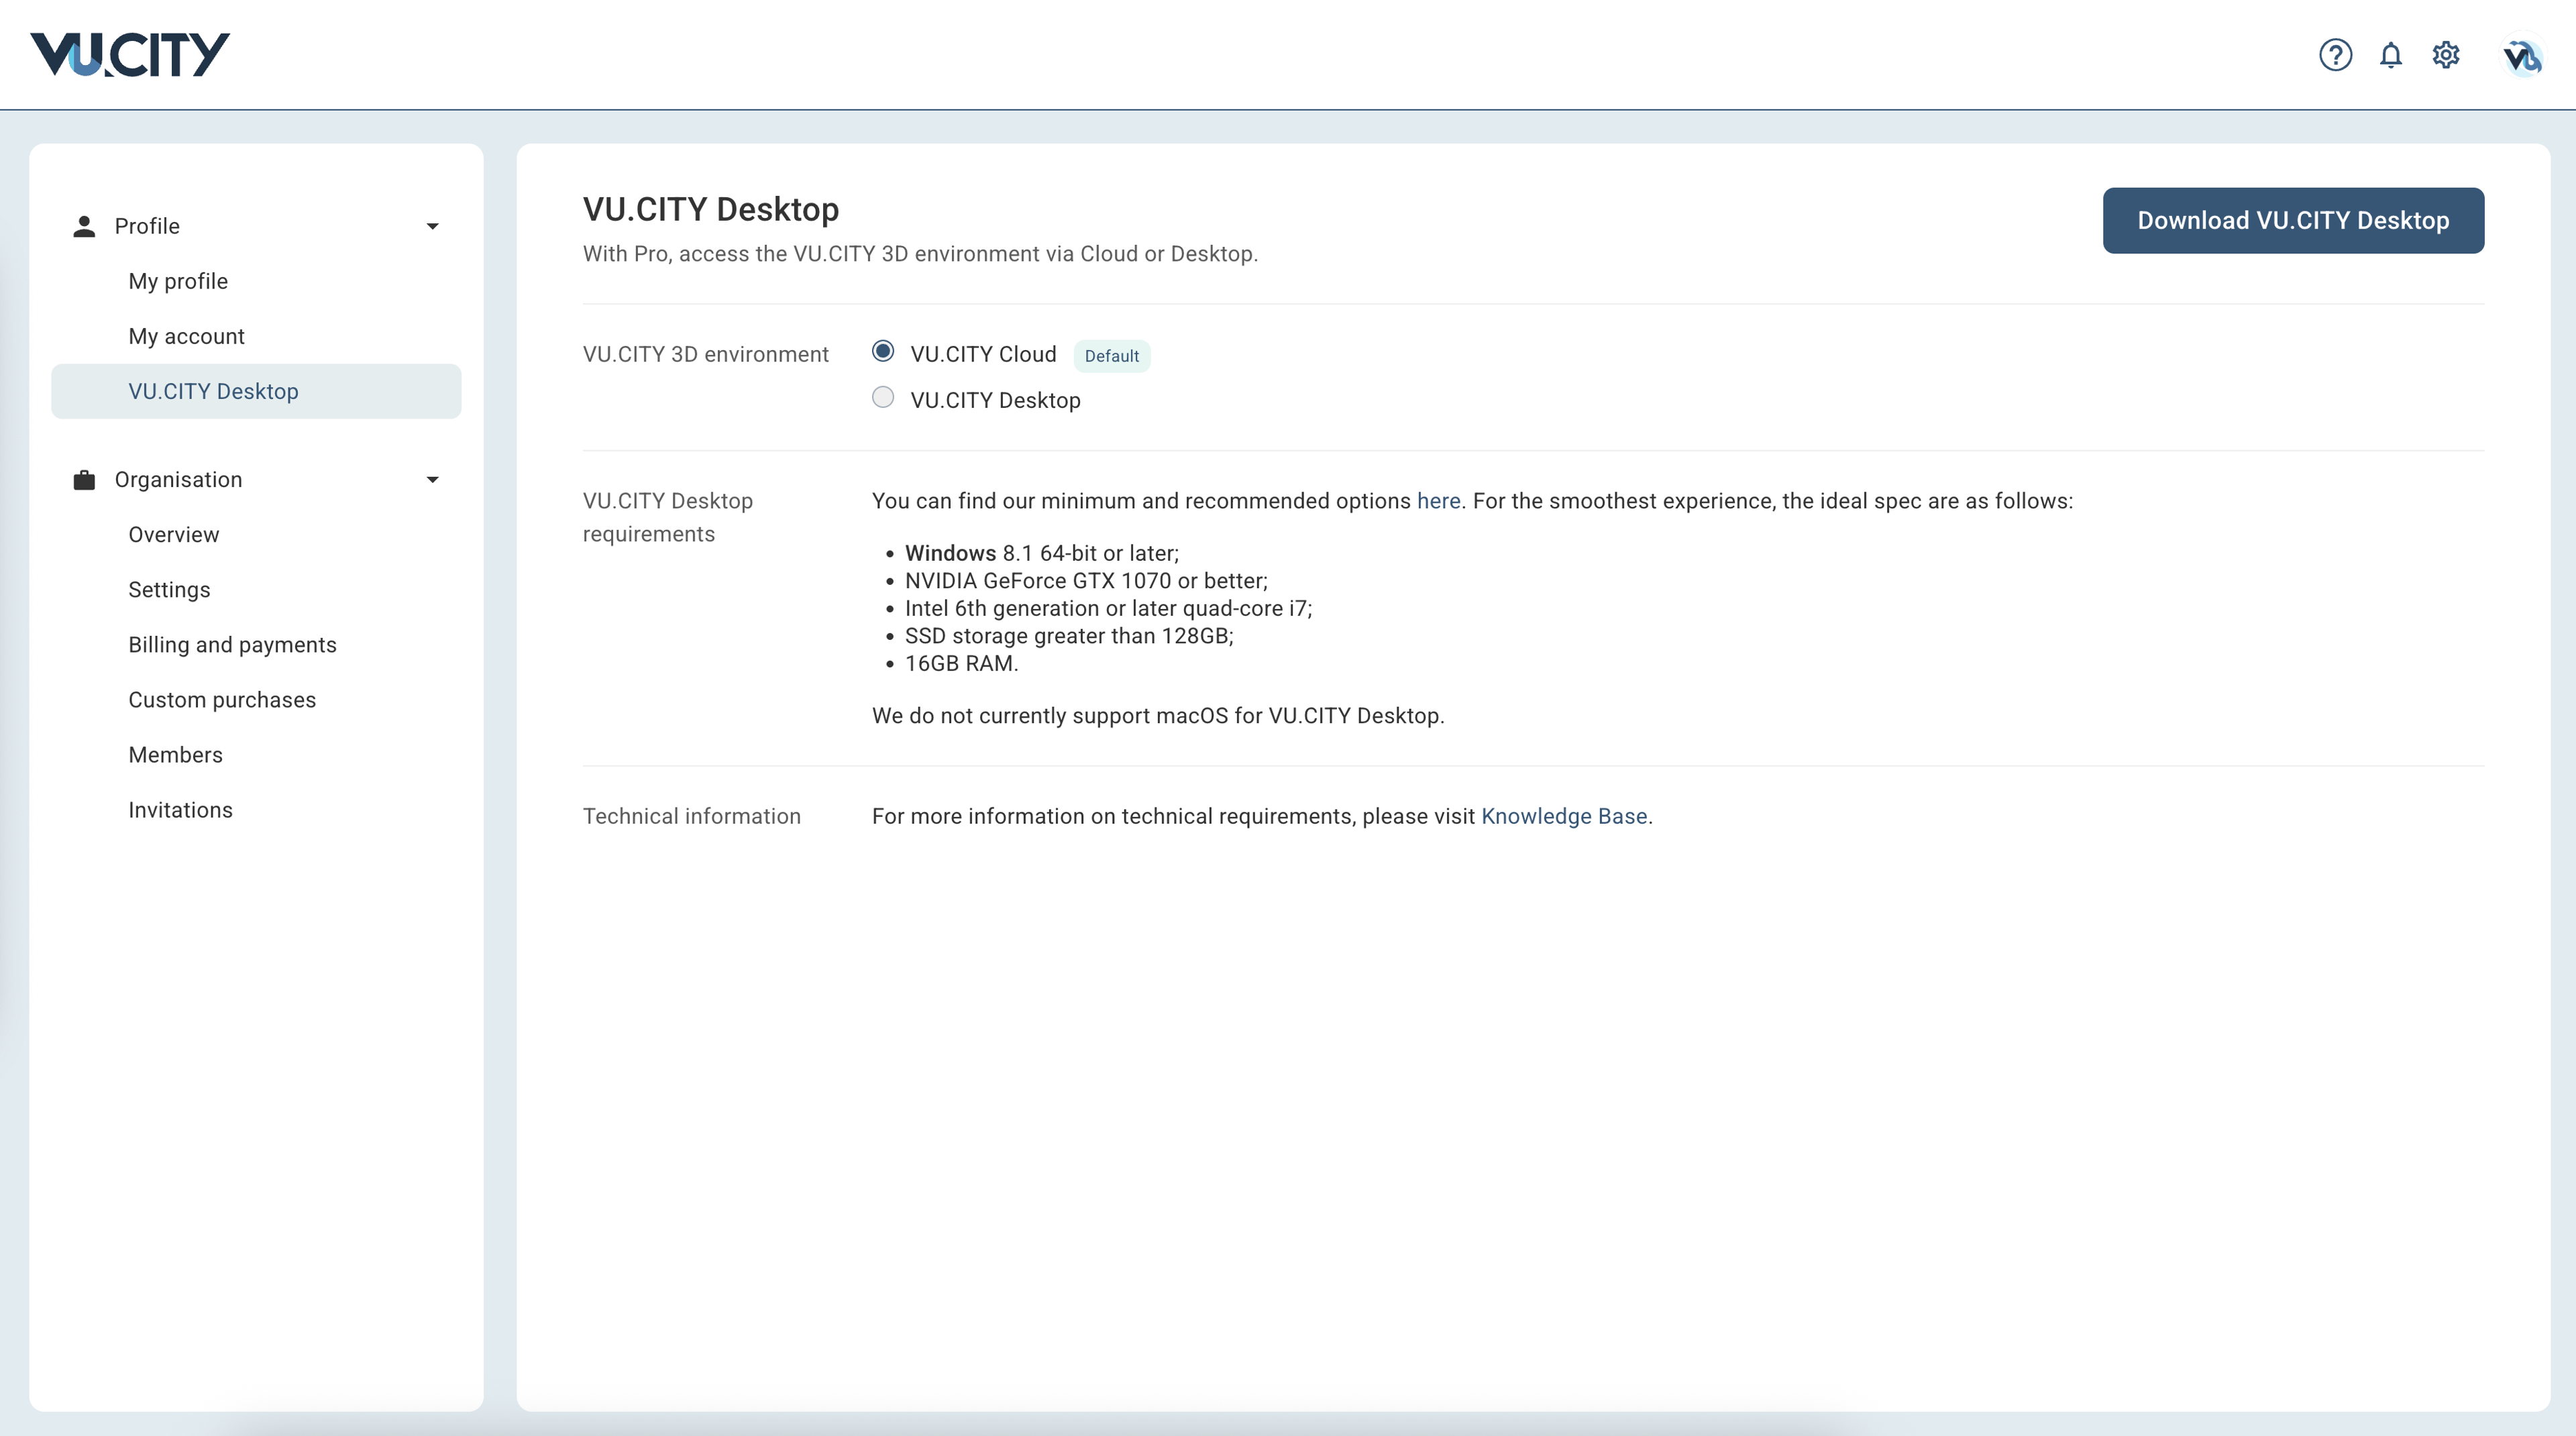Click the user avatar in header
The height and width of the screenshot is (1436, 2576).
(2521, 56)
